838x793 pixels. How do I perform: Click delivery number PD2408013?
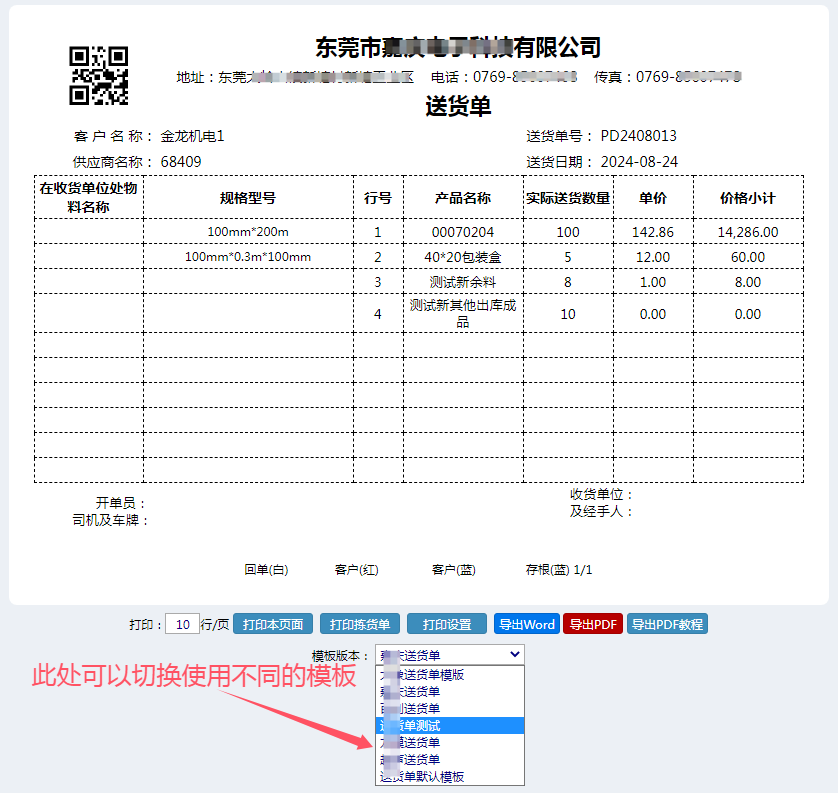coord(638,136)
